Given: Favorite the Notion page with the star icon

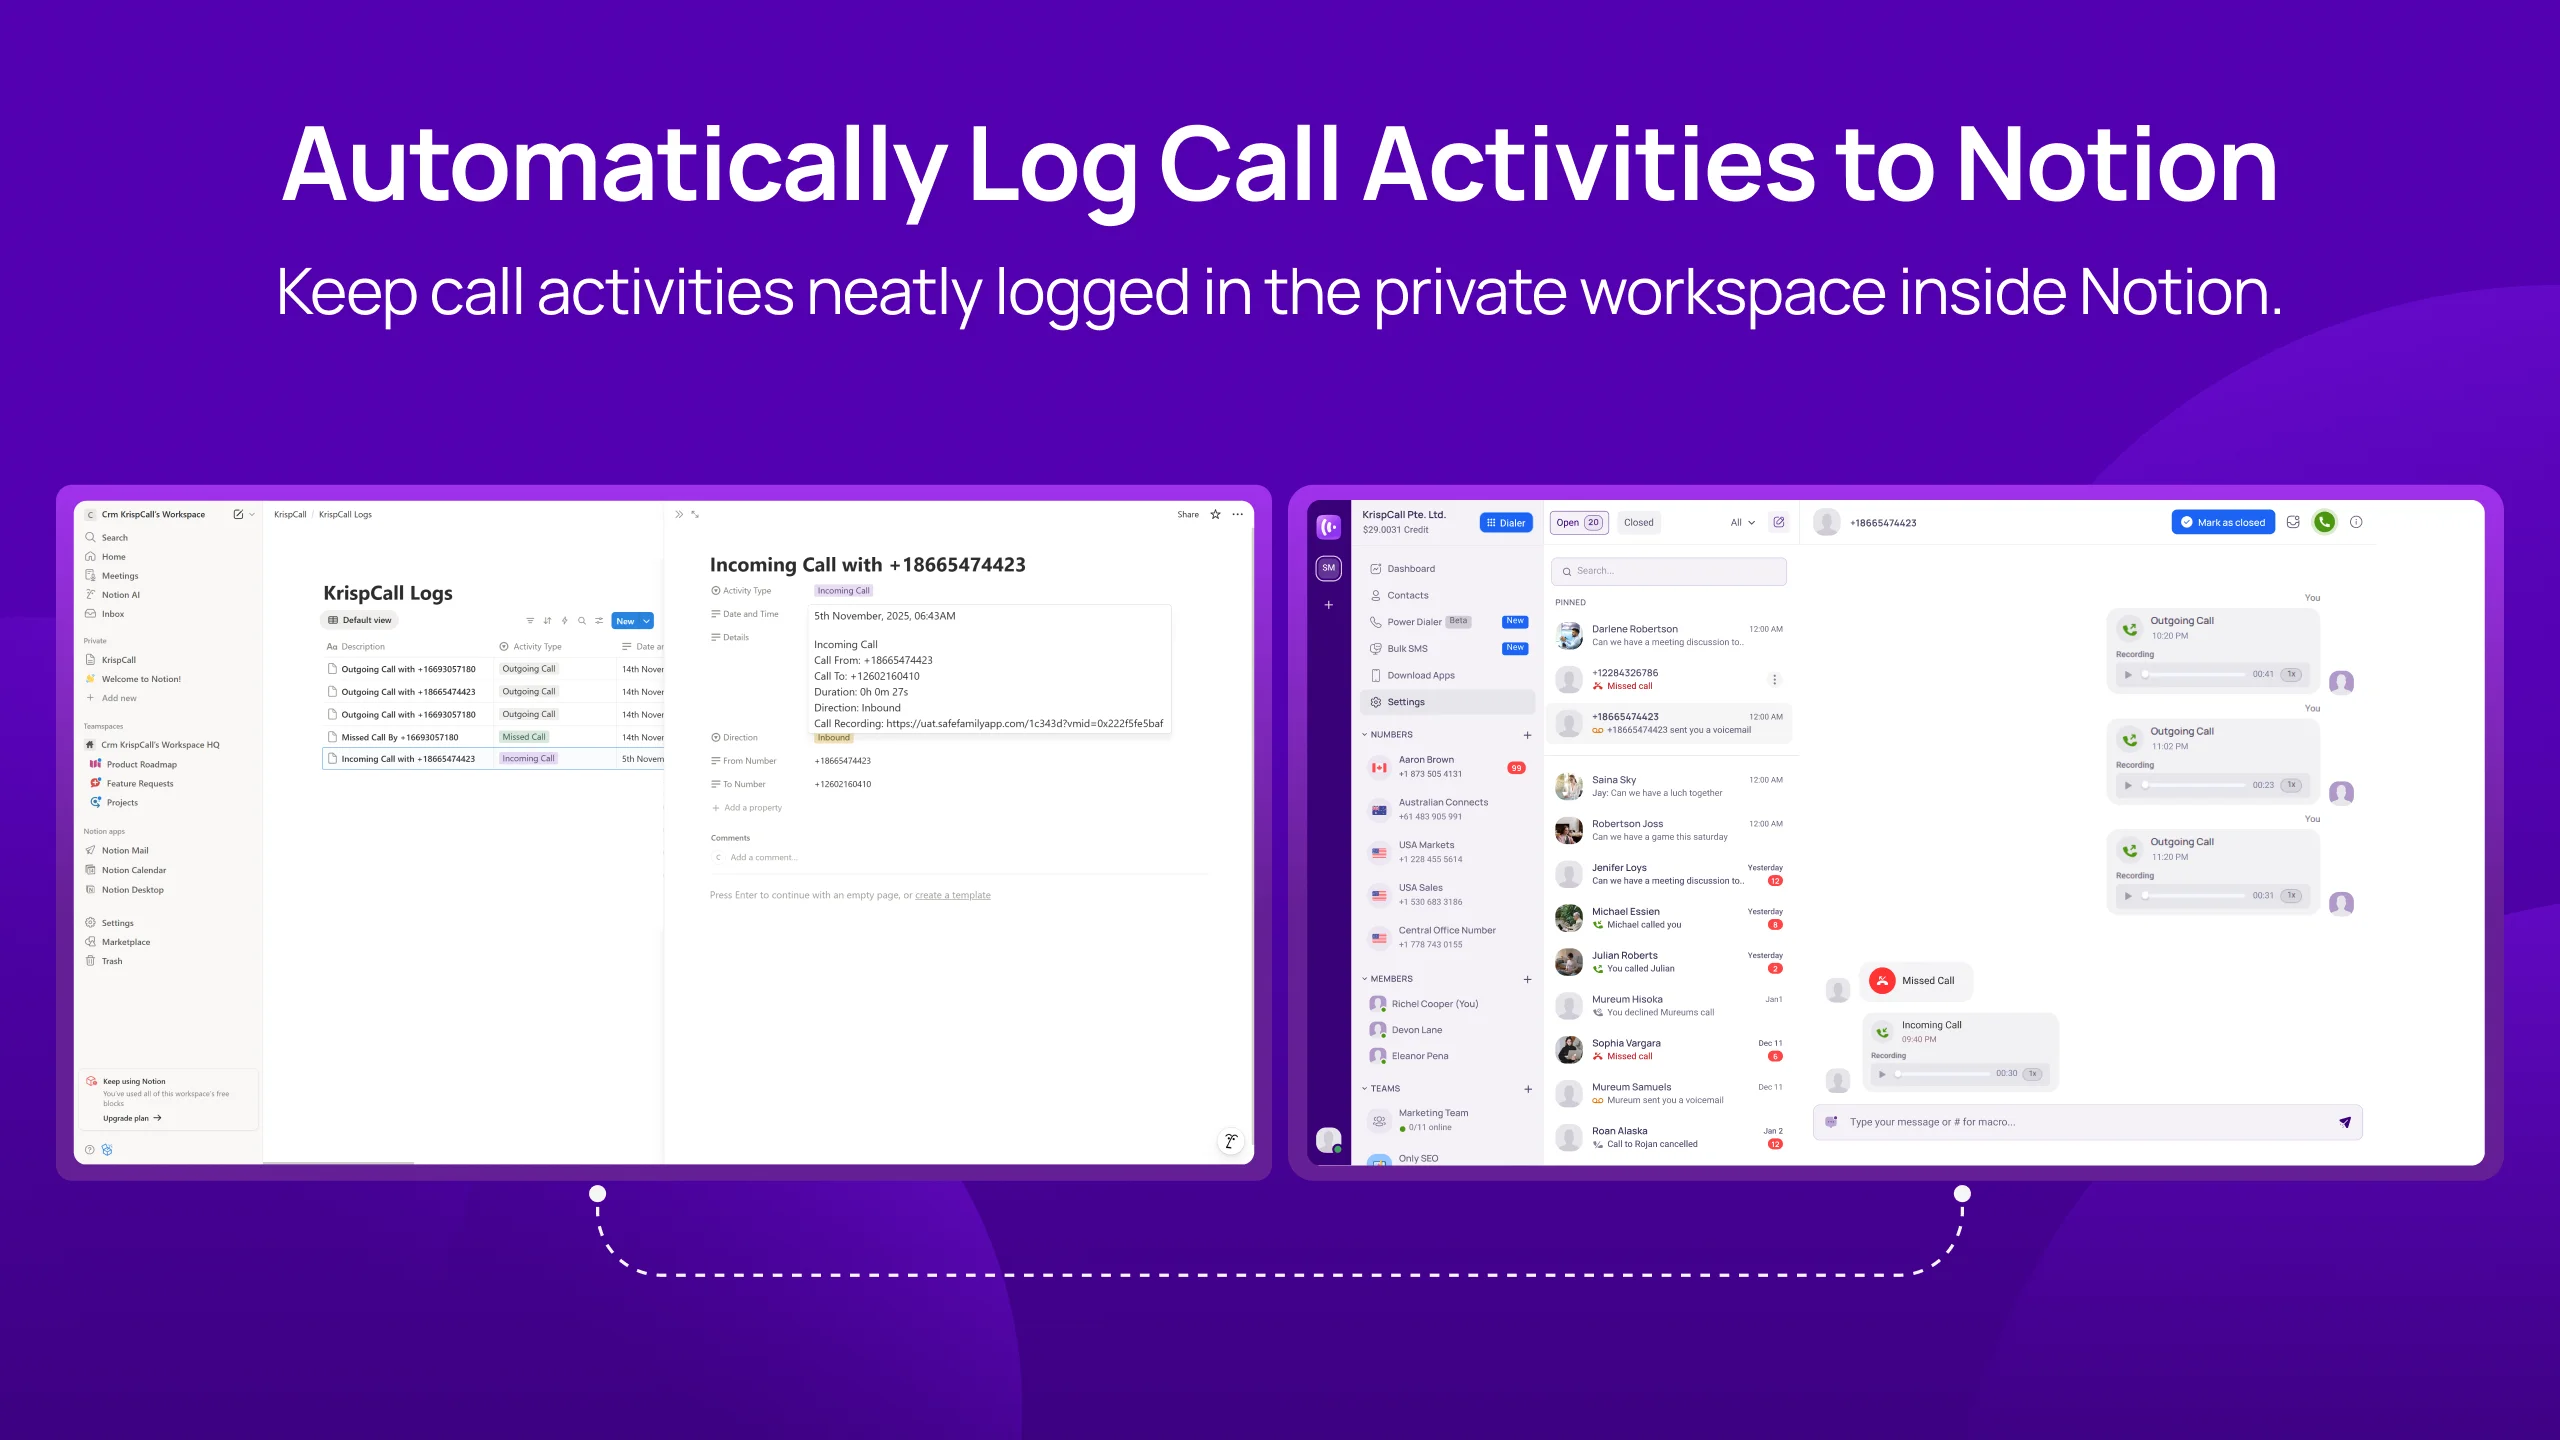Looking at the screenshot, I should (x=1215, y=514).
